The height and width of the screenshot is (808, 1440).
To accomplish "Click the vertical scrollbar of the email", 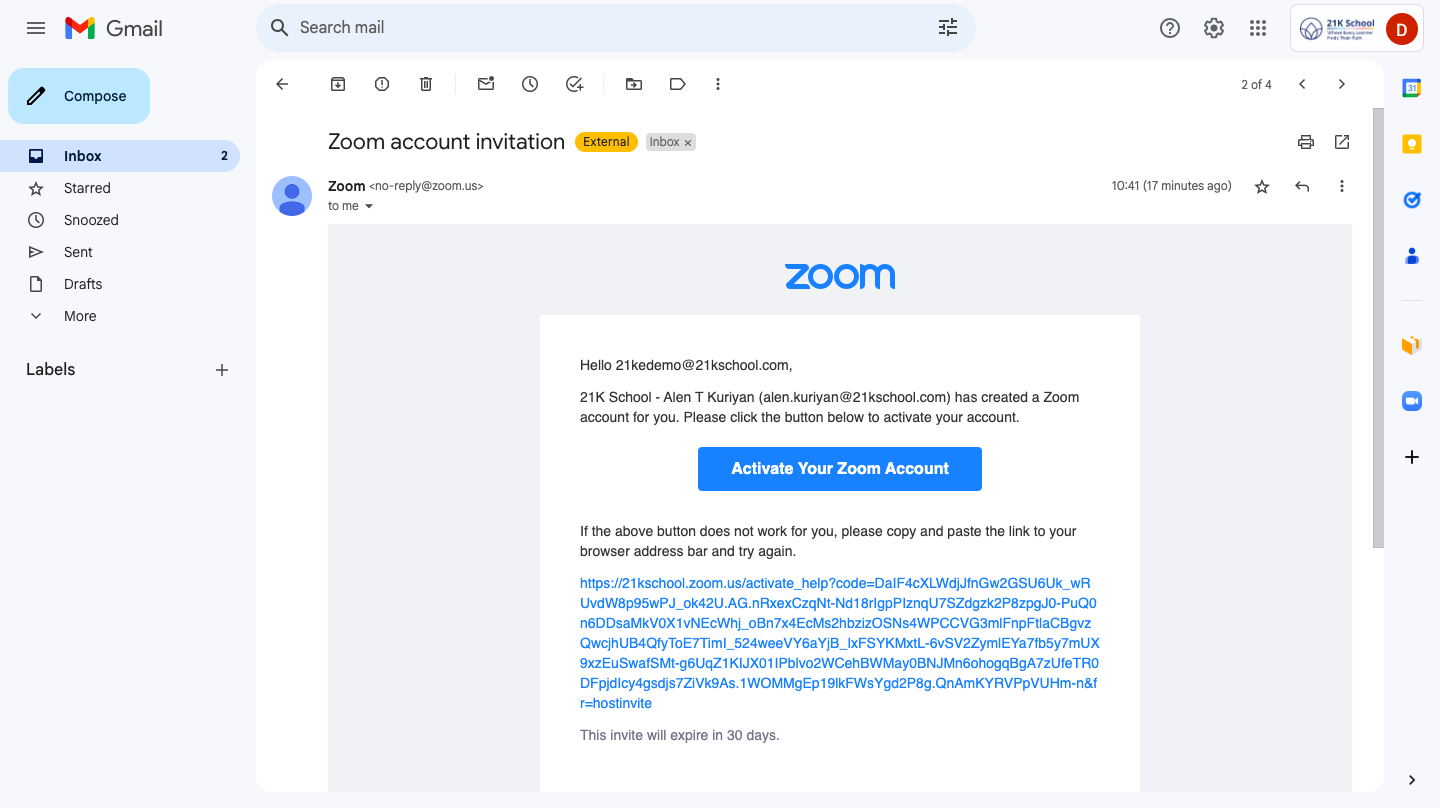I will pos(1378,330).
